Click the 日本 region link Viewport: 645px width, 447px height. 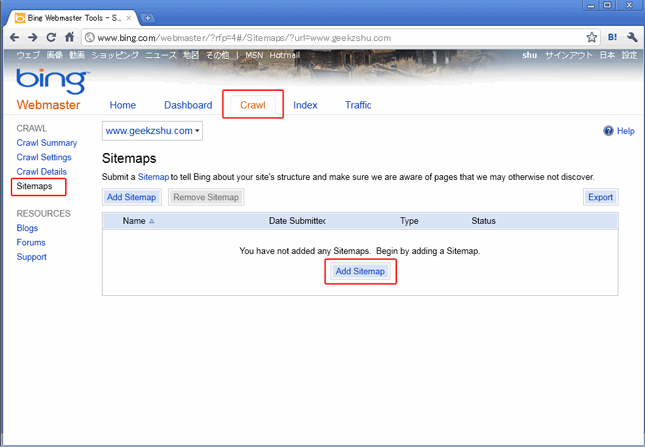[x=607, y=55]
